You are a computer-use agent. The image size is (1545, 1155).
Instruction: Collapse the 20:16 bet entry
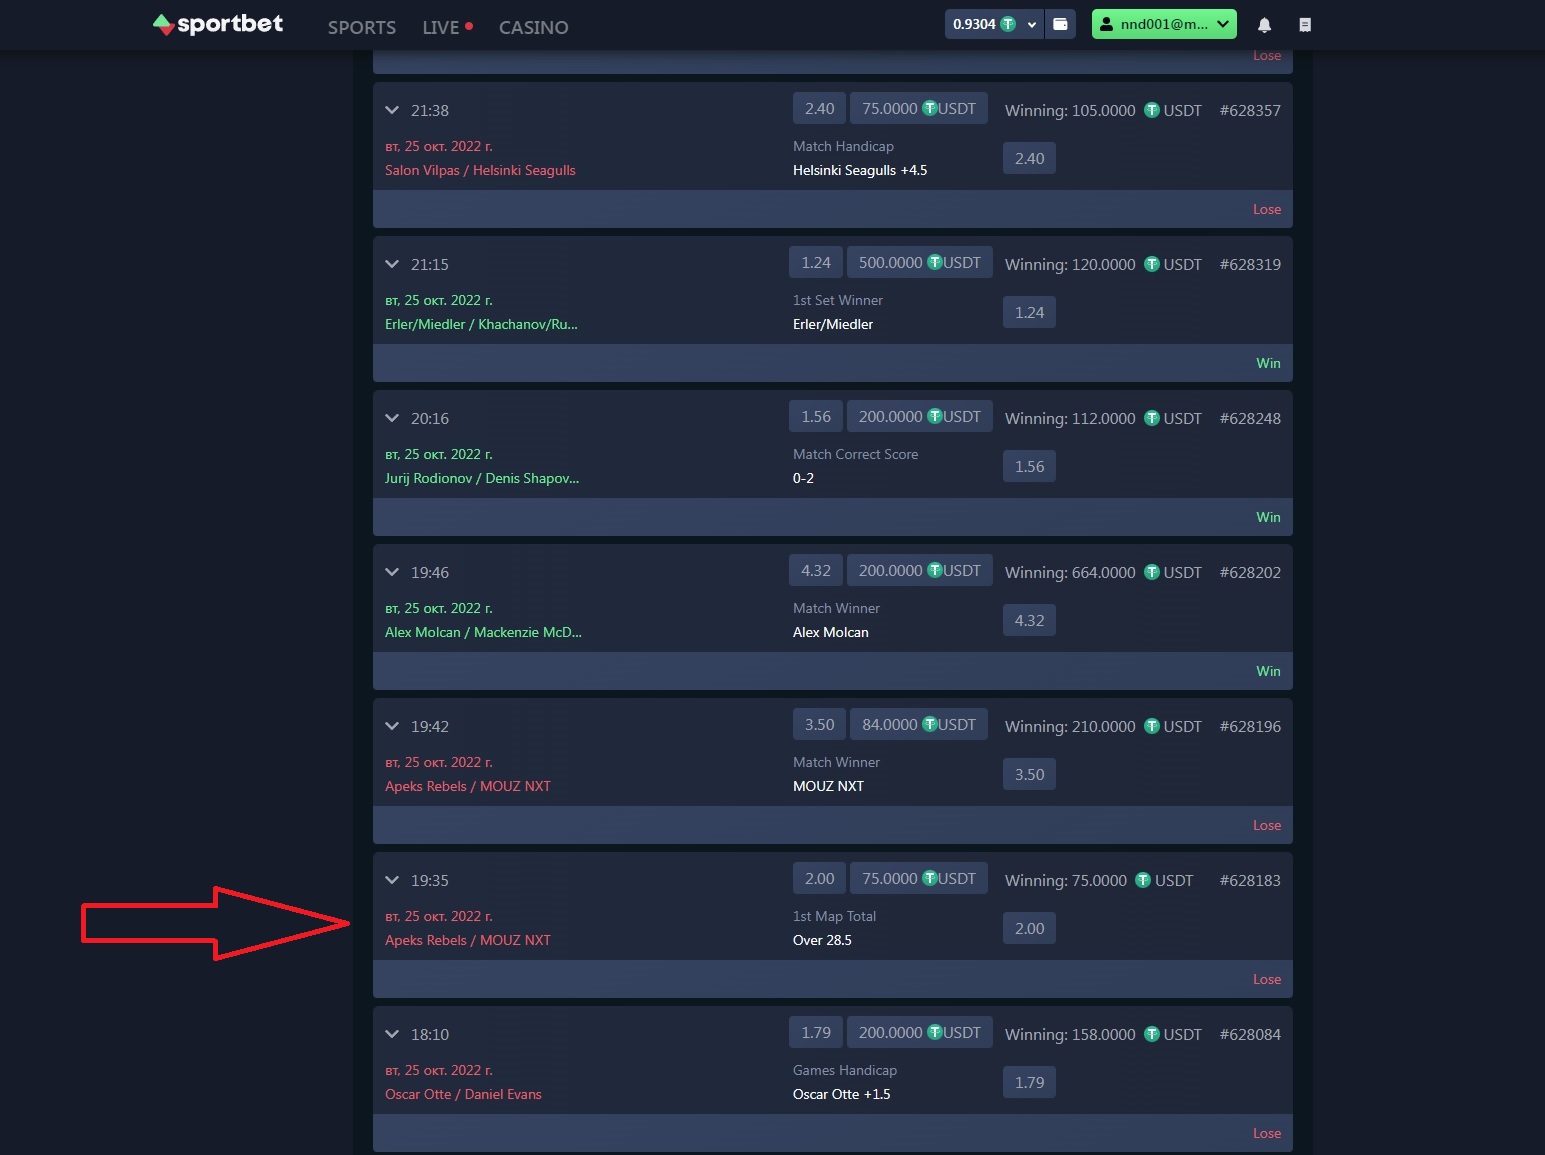pyautogui.click(x=392, y=418)
